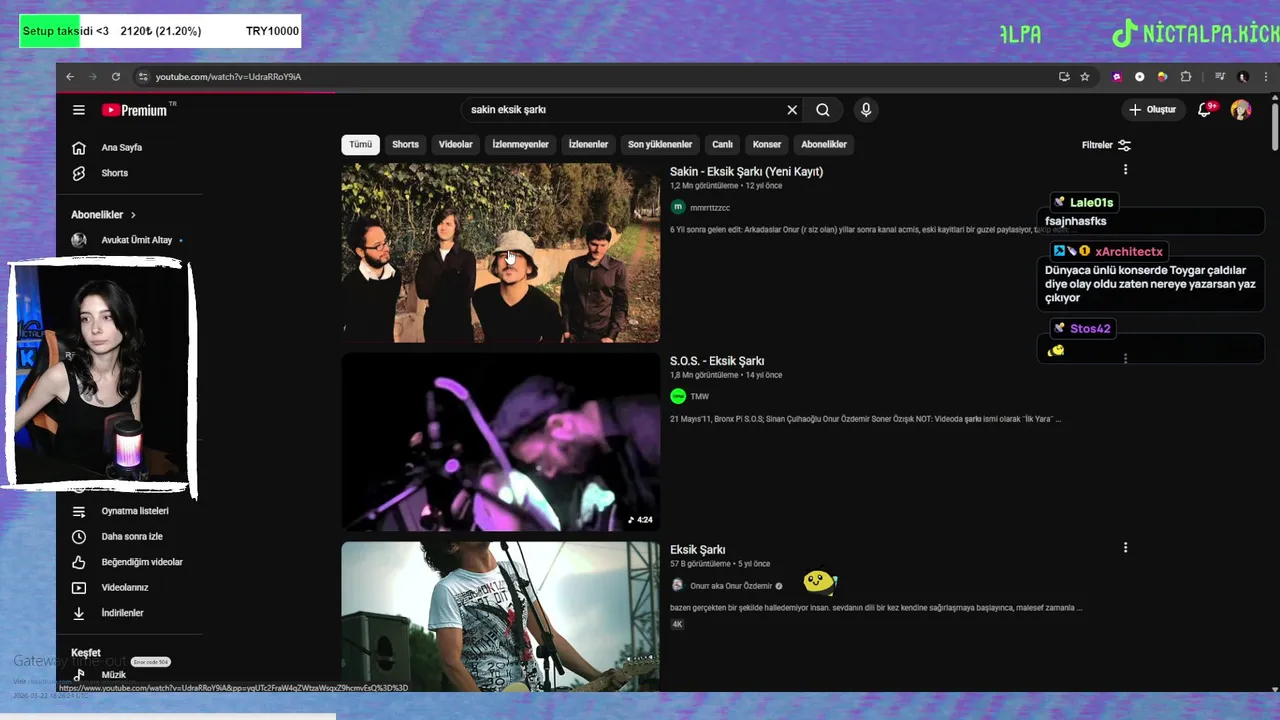Open Chrome three-dot menu
The height and width of the screenshot is (720, 1280).
pos(1264,77)
